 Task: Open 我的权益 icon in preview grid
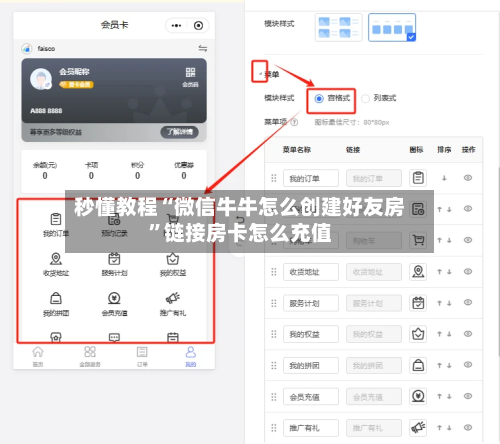(x=173, y=259)
